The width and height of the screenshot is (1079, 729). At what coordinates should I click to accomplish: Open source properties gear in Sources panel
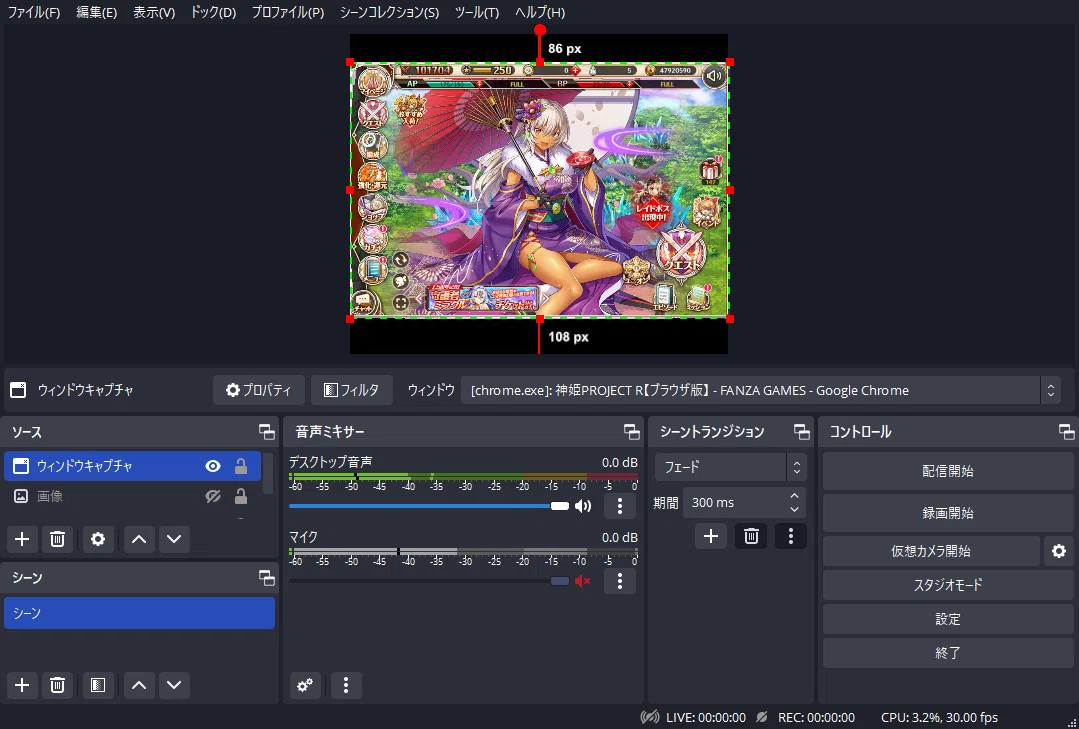pos(98,539)
